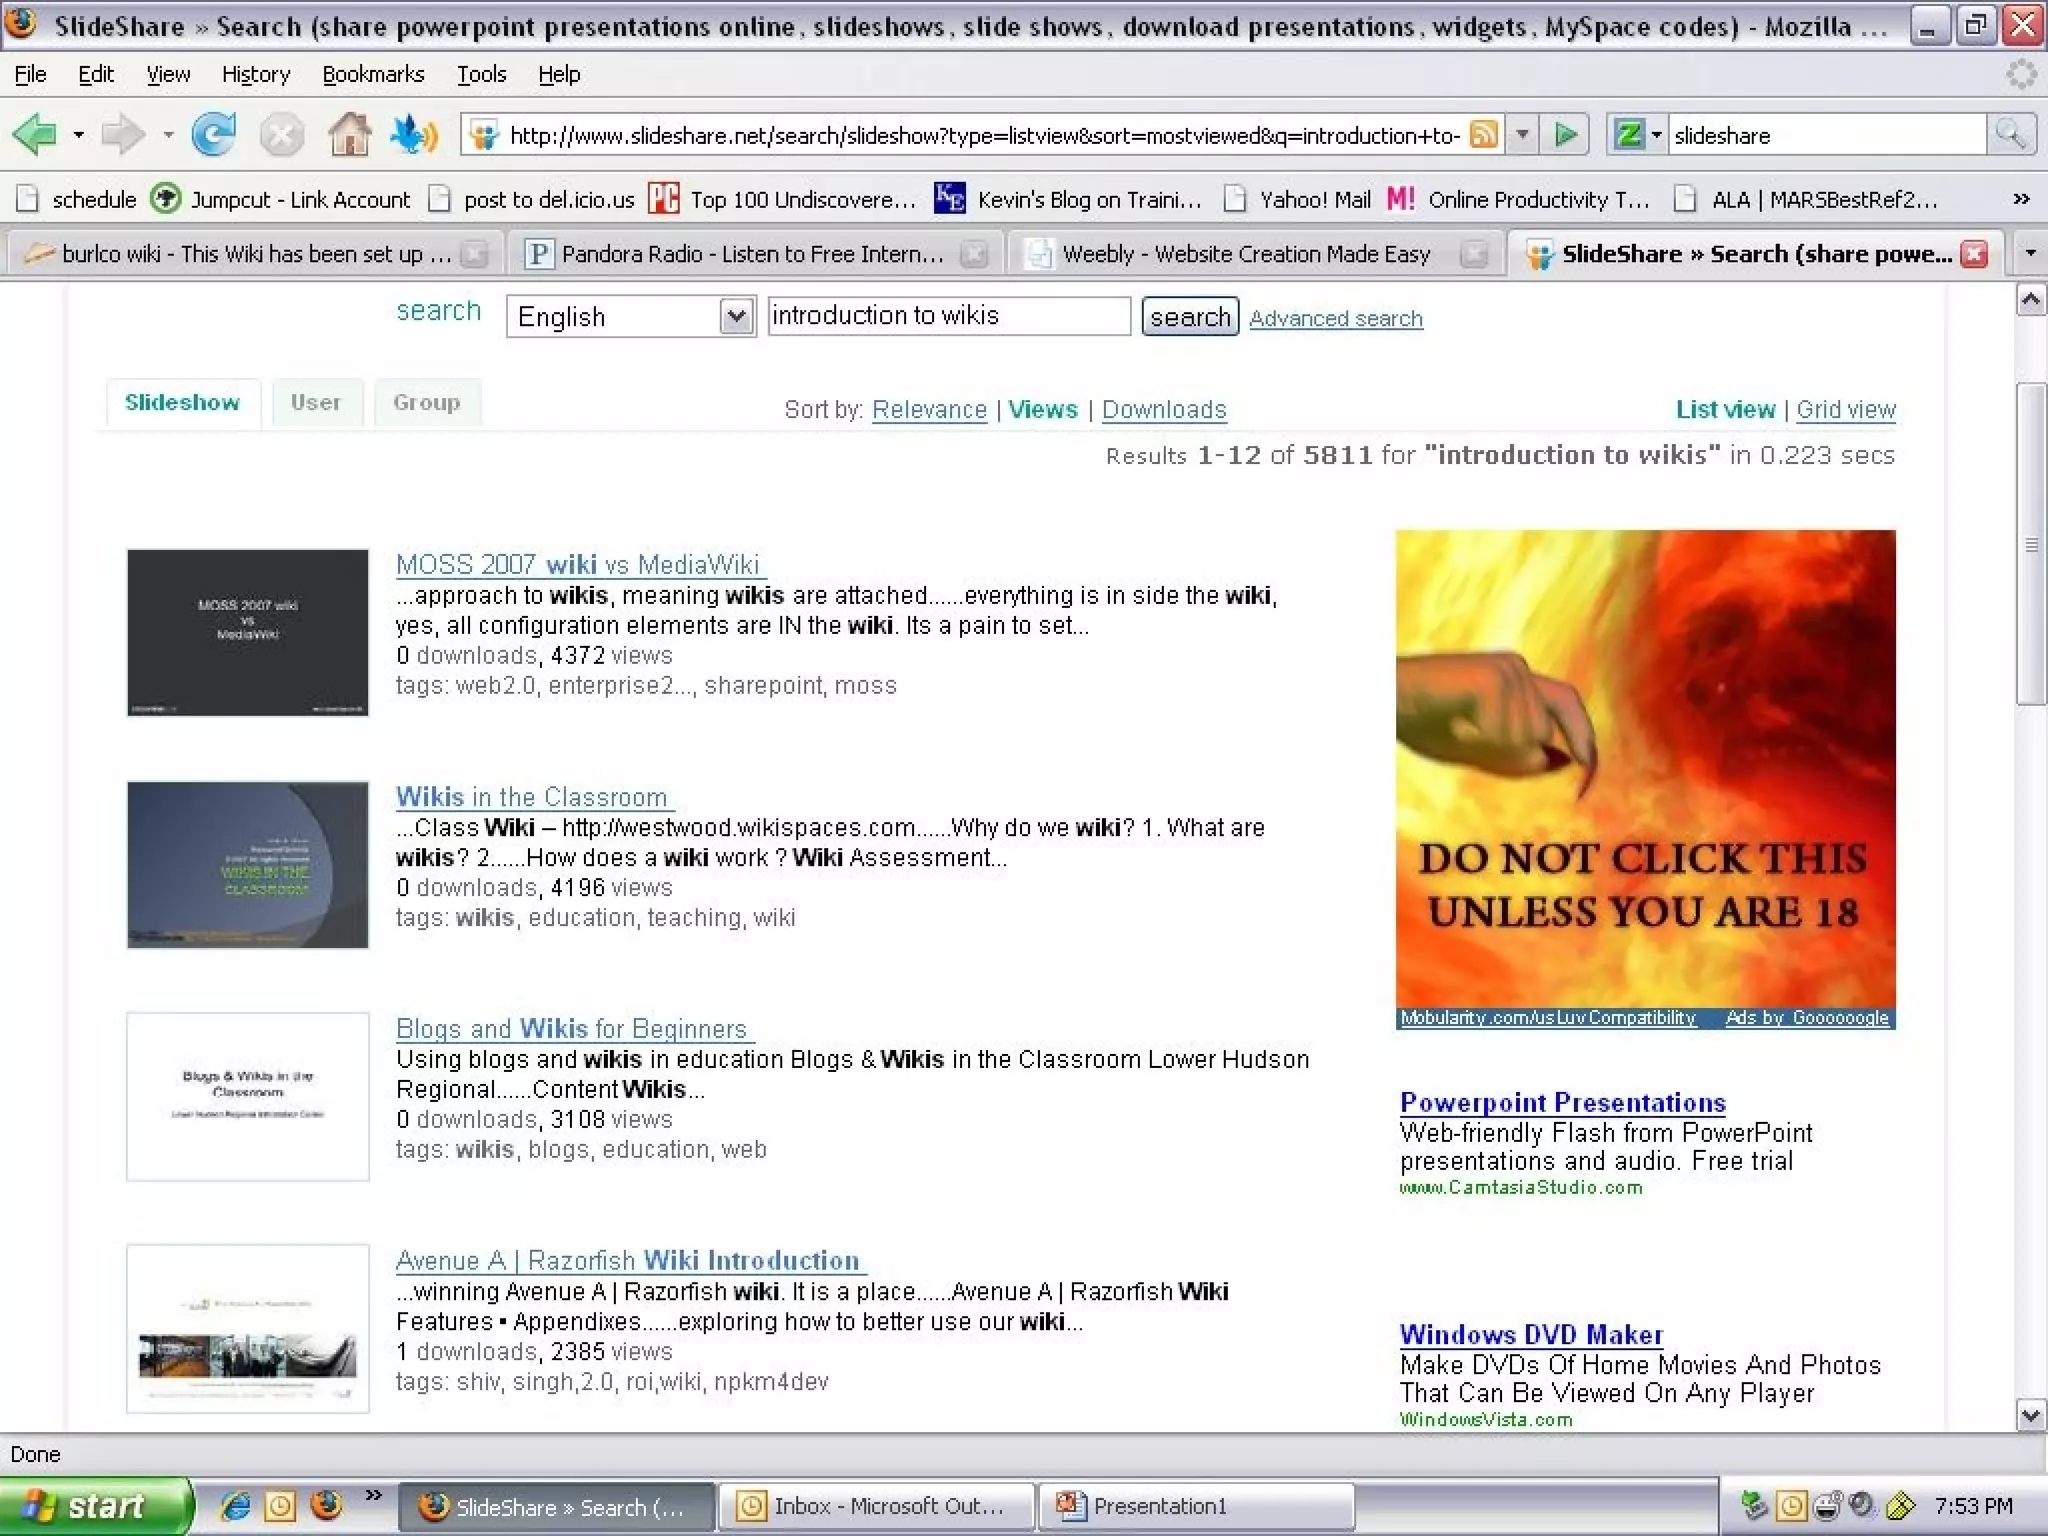Launch Internet Explorer from quick launch

[236, 1505]
